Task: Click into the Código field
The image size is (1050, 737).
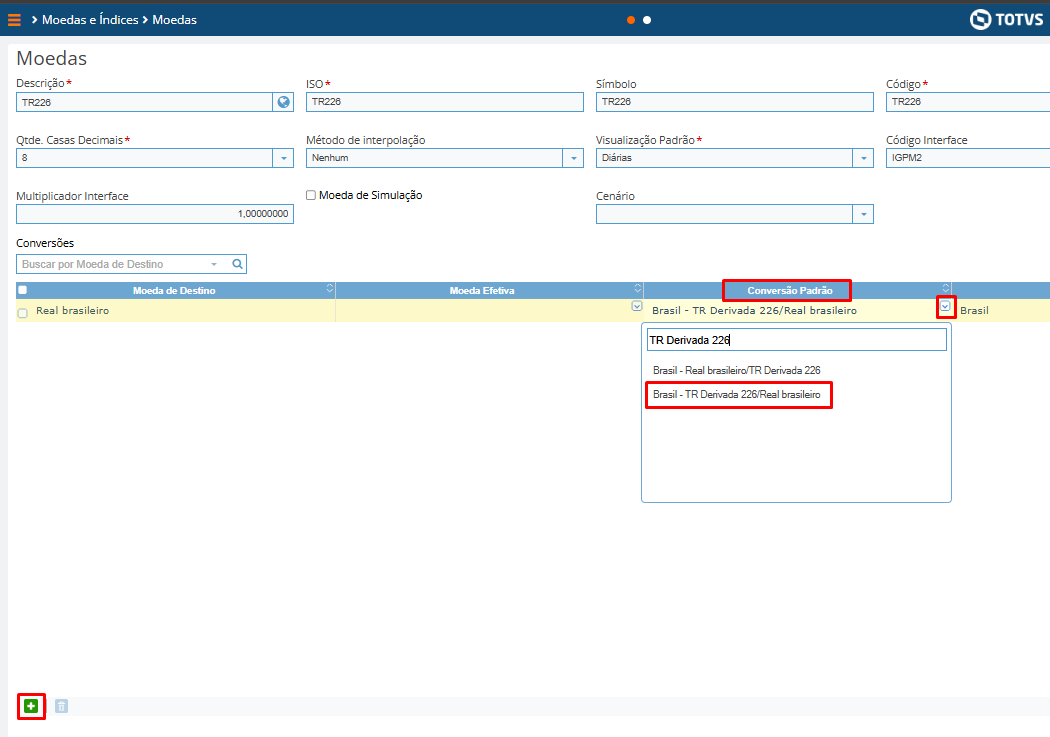Action: 968,102
